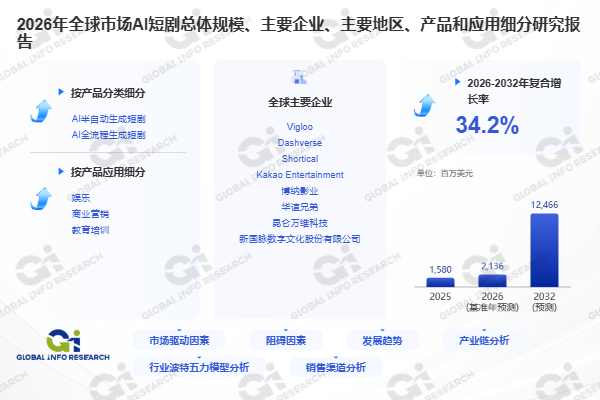Click the Kakao Entertainment company name
The width and height of the screenshot is (600, 400).
point(300,175)
